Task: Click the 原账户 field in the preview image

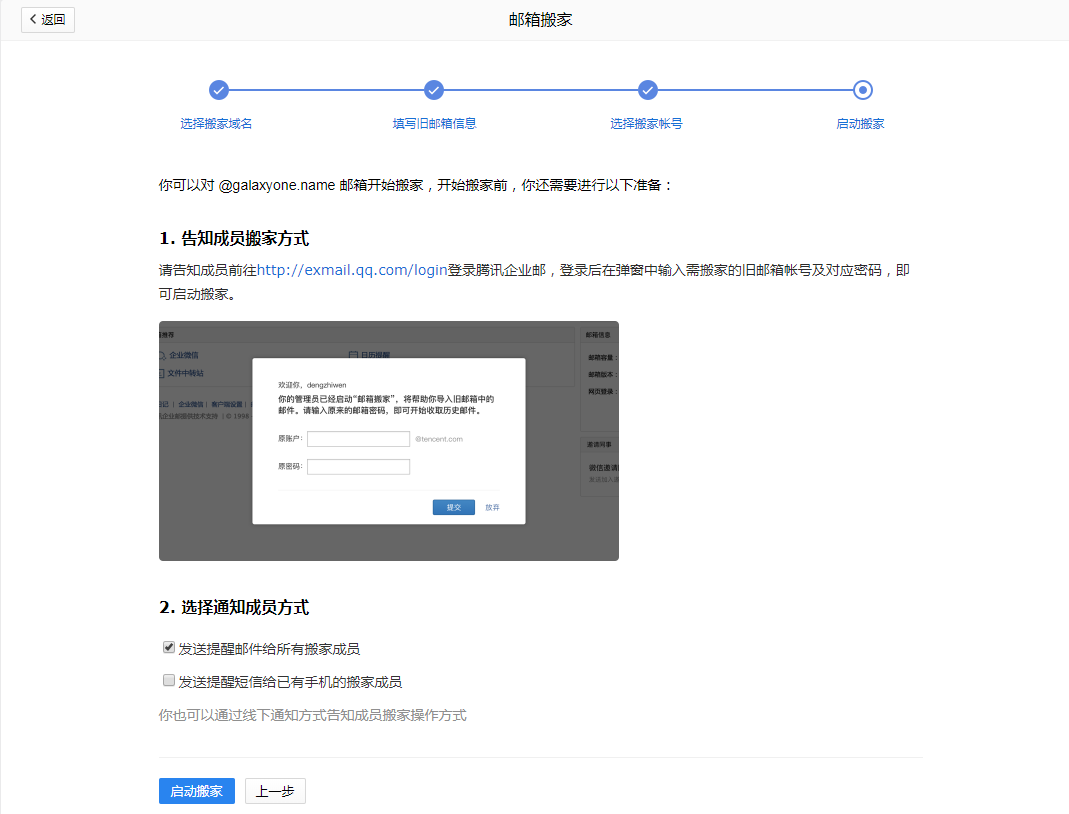Action: 358,439
